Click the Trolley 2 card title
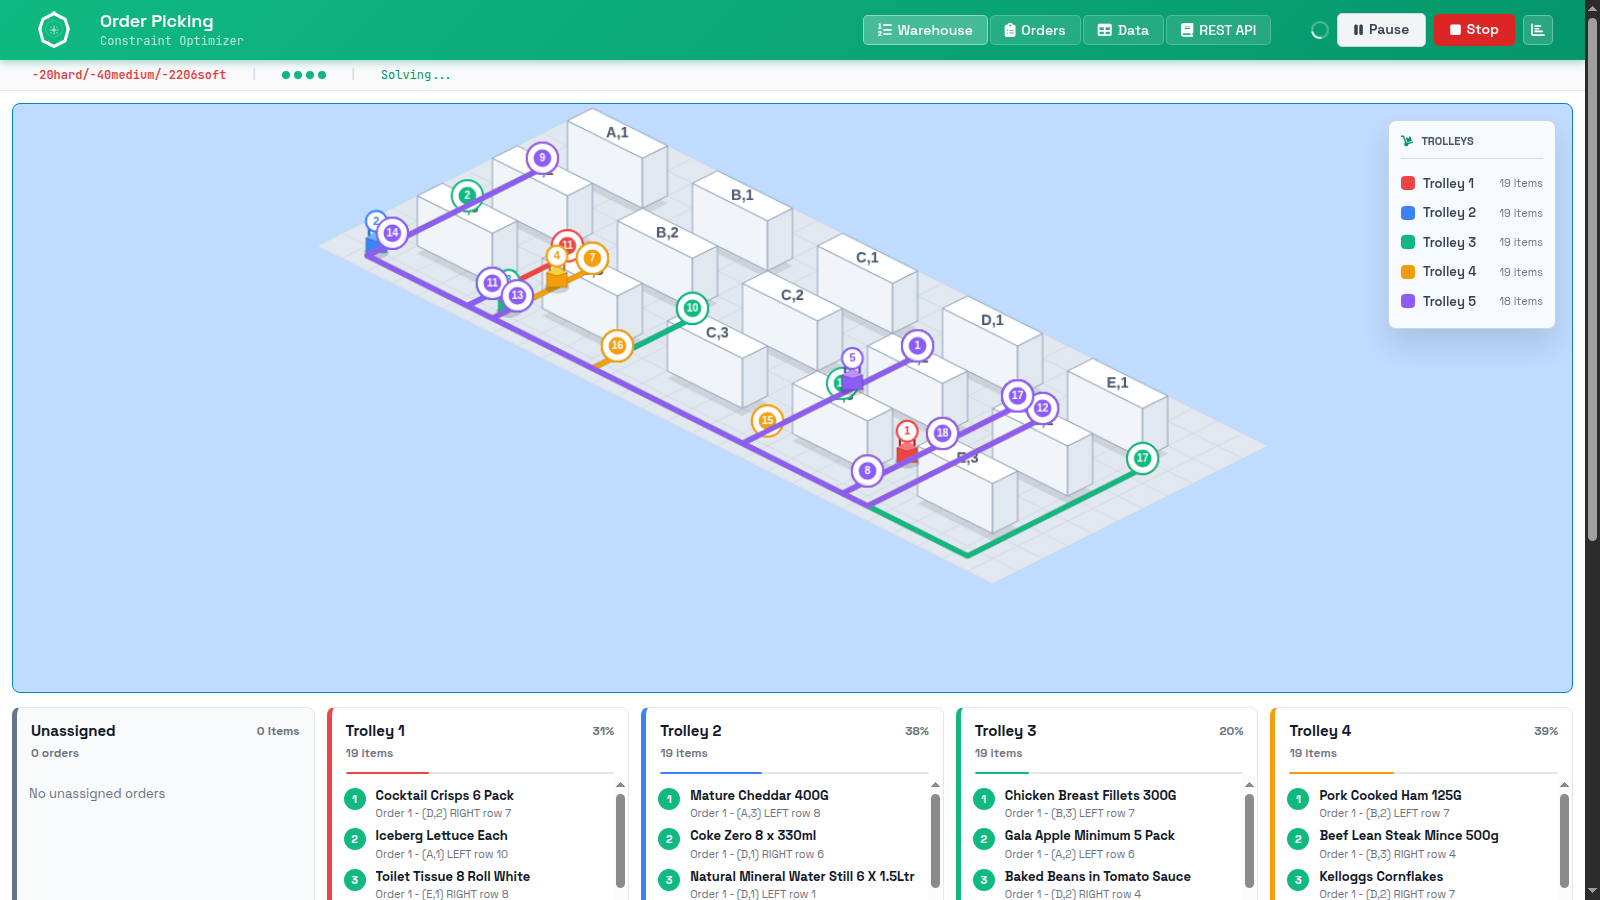 (690, 731)
